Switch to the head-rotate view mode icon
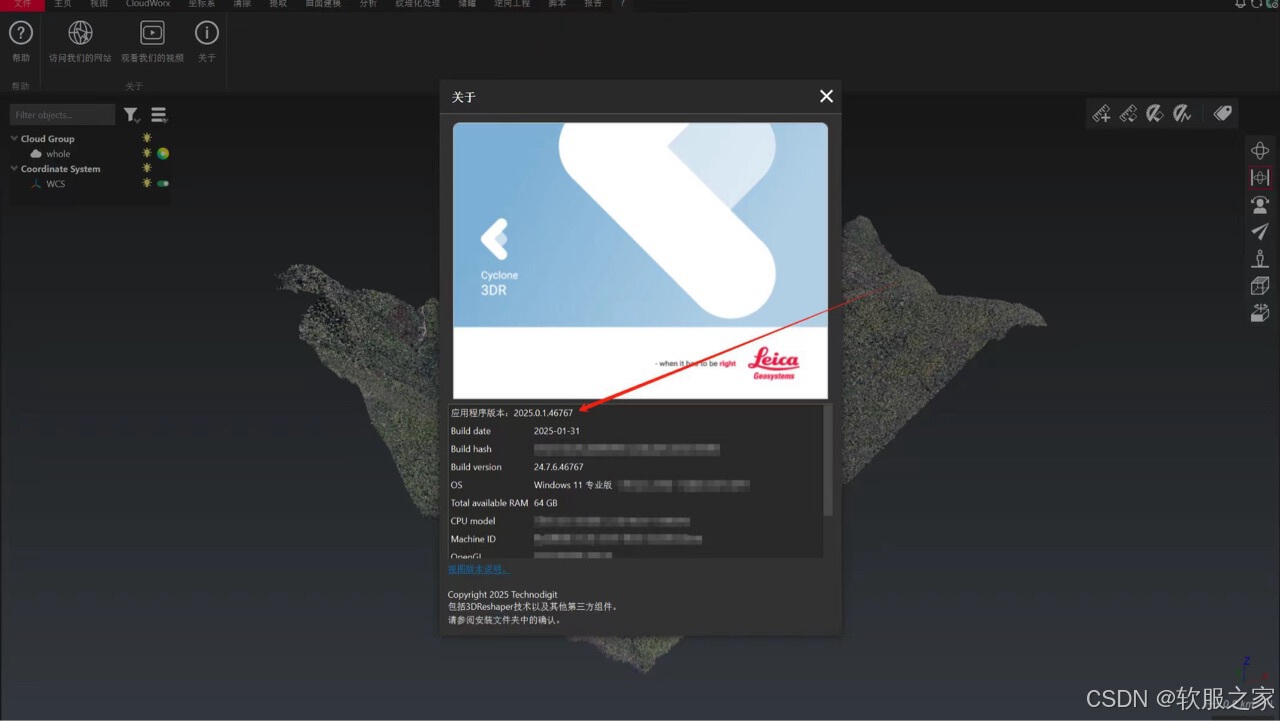The image size is (1280, 721). (x=1260, y=204)
